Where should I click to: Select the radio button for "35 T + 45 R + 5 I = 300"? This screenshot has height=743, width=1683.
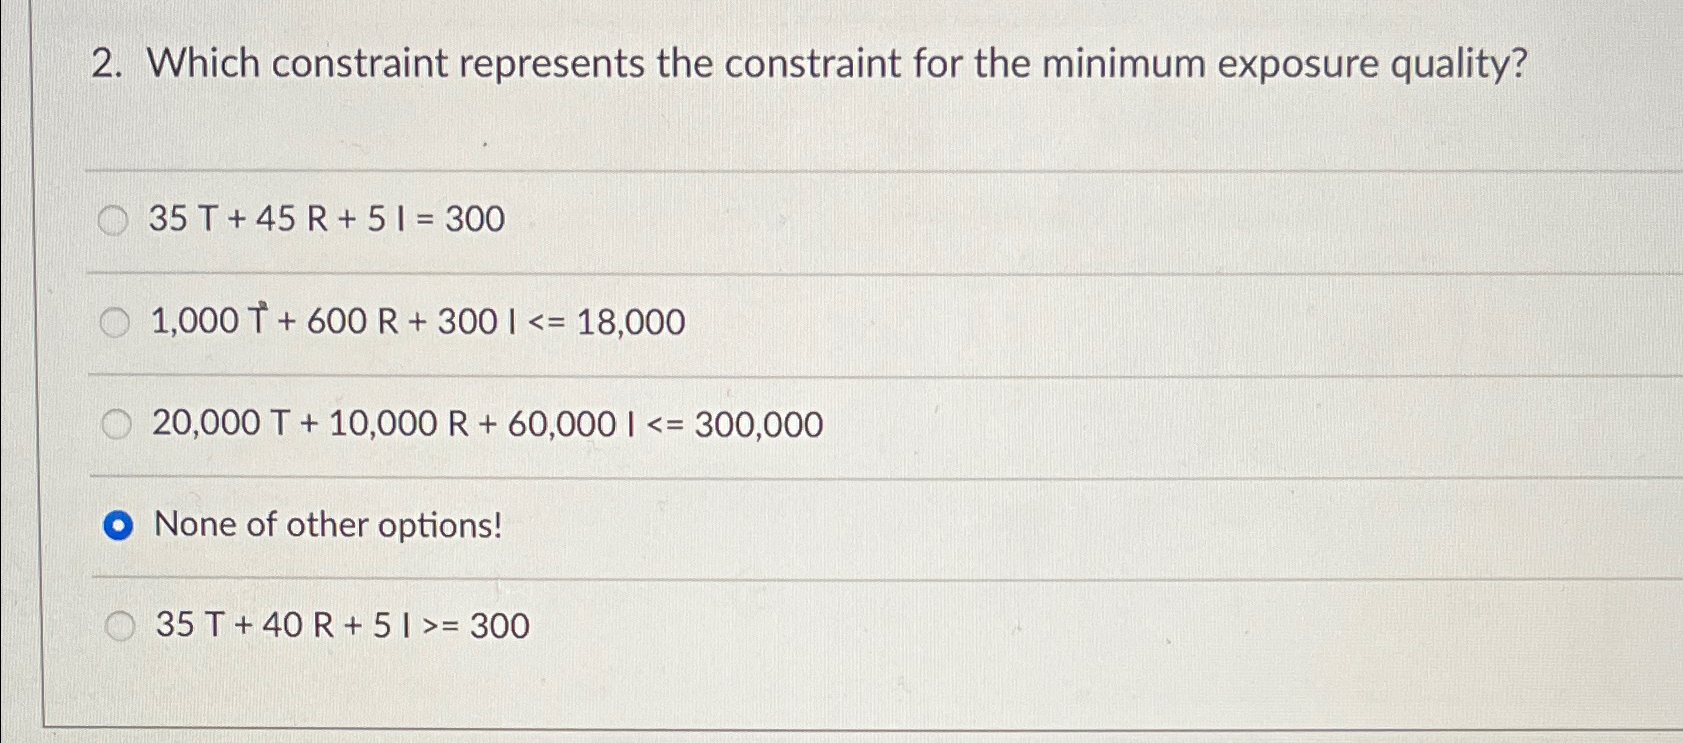(117, 218)
